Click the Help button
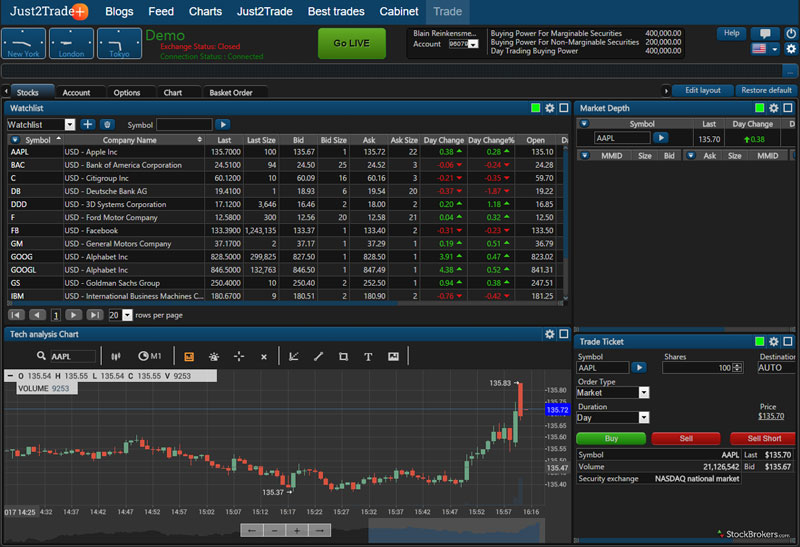800x547 pixels. [731, 33]
